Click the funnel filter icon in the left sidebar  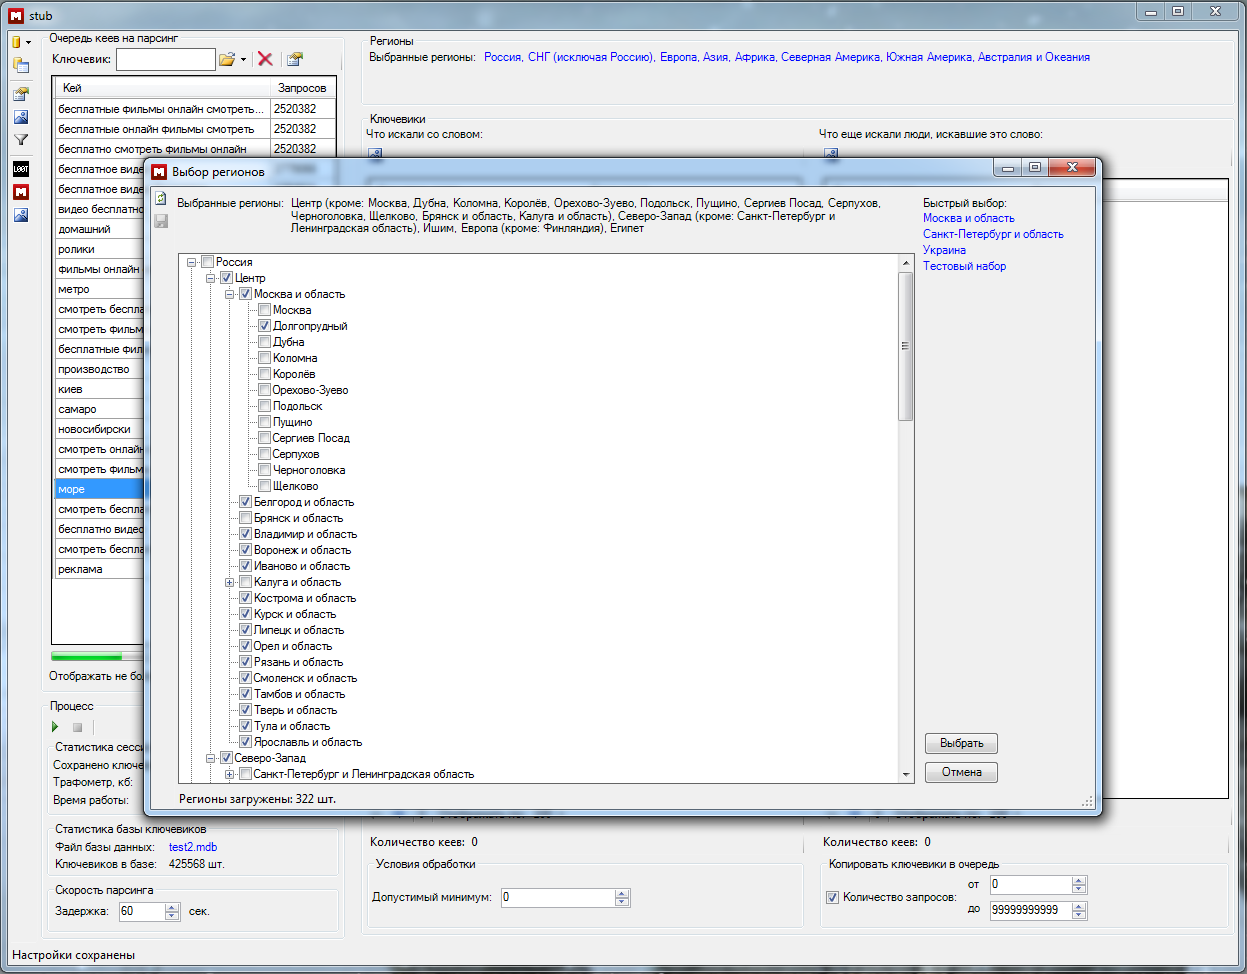21,141
